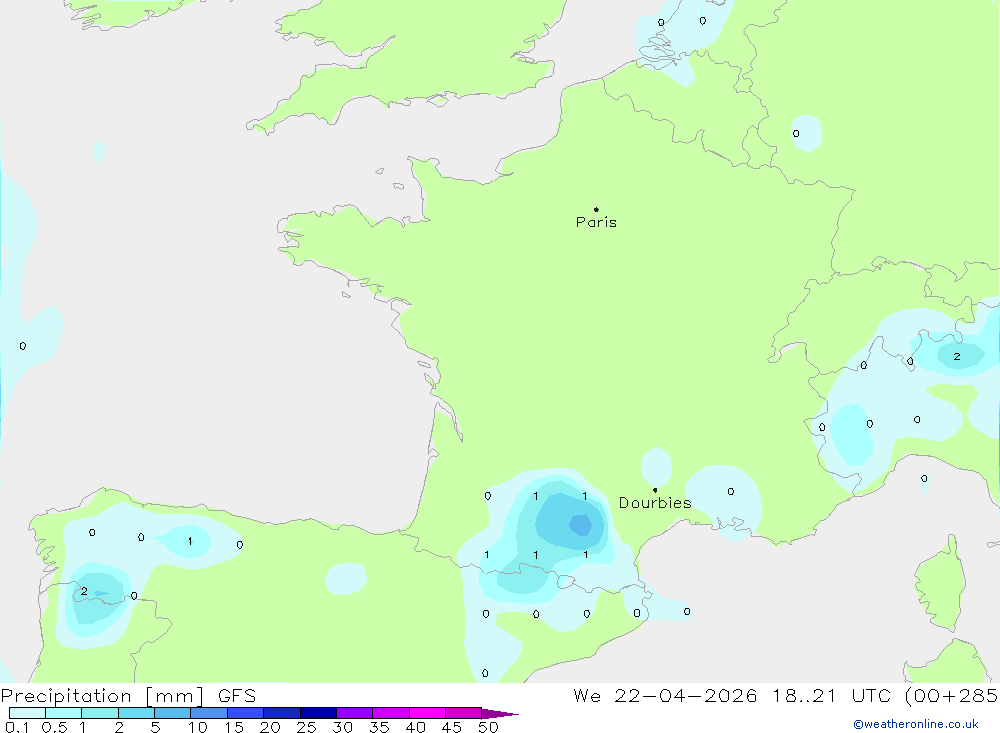The image size is (1000, 733).
Task: Click the GFS model label
Action: [237, 696]
